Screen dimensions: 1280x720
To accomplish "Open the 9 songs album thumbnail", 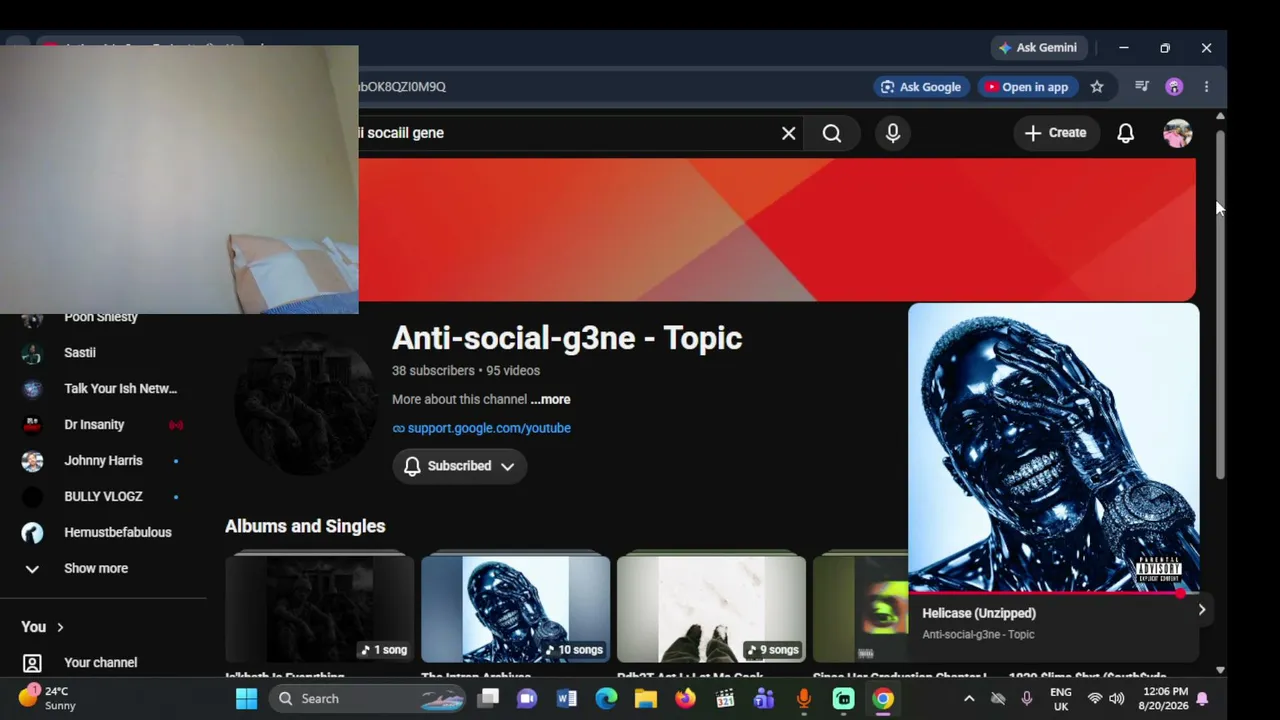I will tap(711, 609).
